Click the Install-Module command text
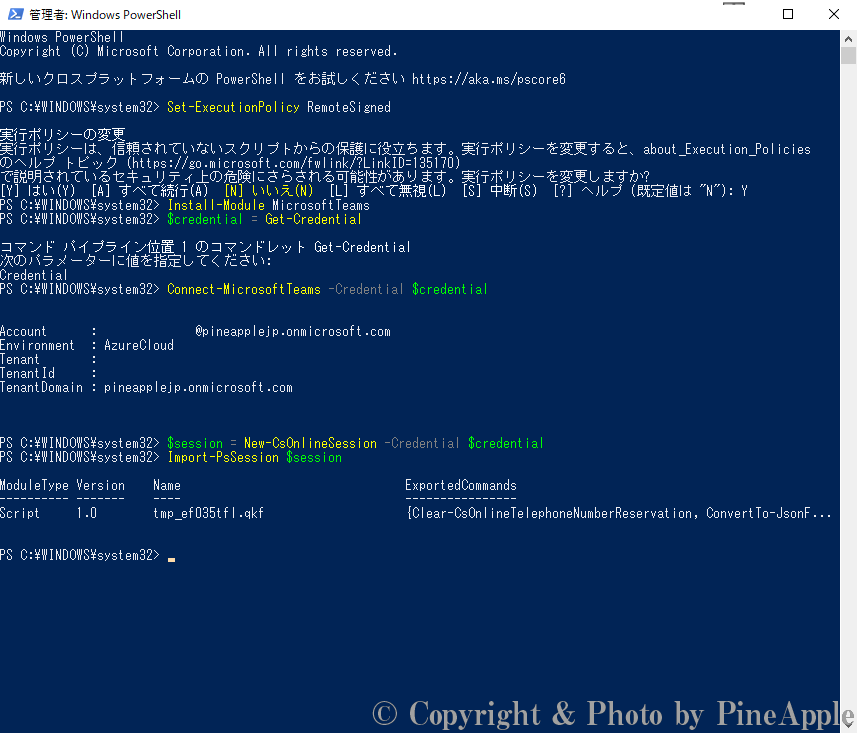Viewport: 857px width, 733px height. coord(216,205)
